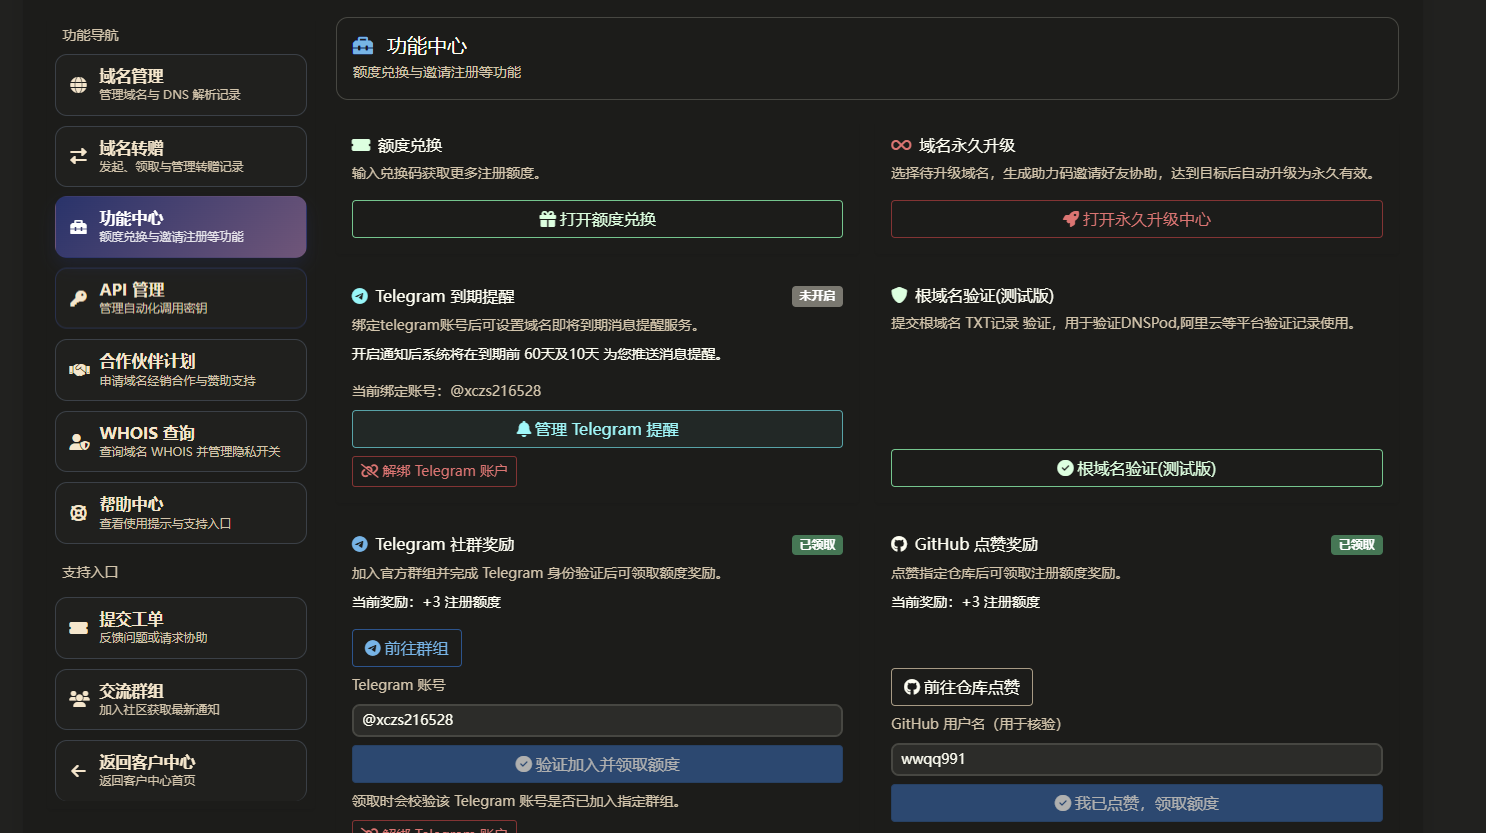Click the 打开额度兑换 button
The height and width of the screenshot is (833, 1486).
click(597, 219)
